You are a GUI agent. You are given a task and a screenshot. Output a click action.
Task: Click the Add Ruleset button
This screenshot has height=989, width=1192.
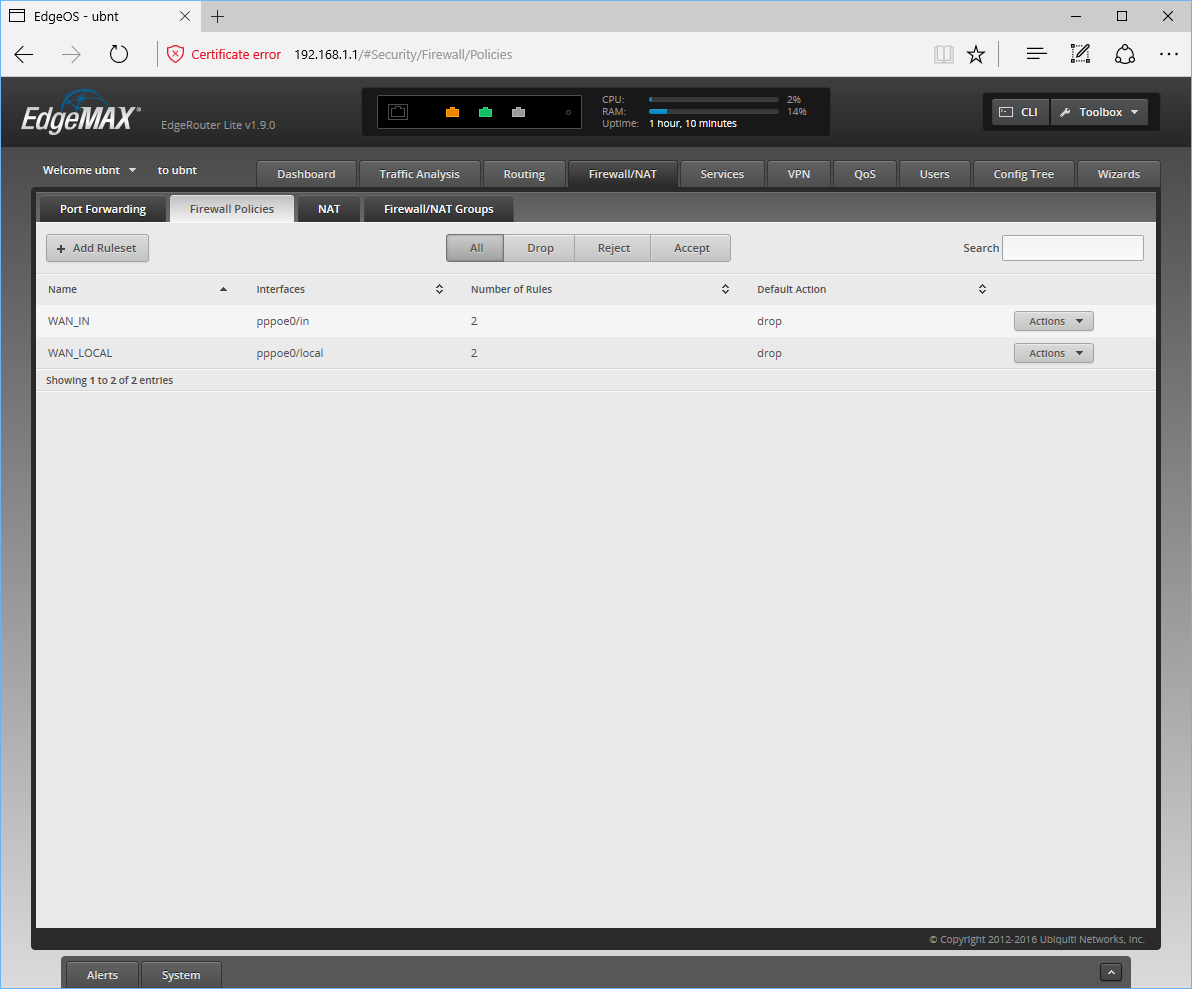tap(97, 248)
